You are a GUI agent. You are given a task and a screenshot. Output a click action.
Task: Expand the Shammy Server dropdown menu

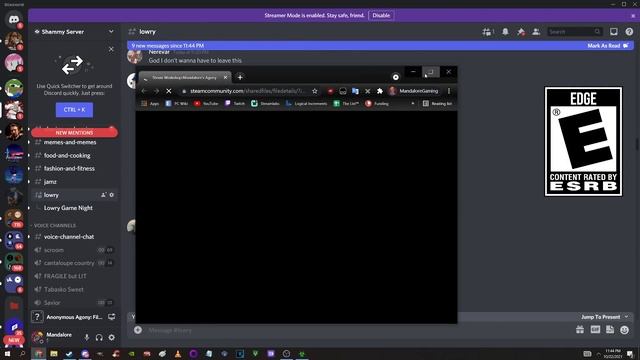[111, 31]
